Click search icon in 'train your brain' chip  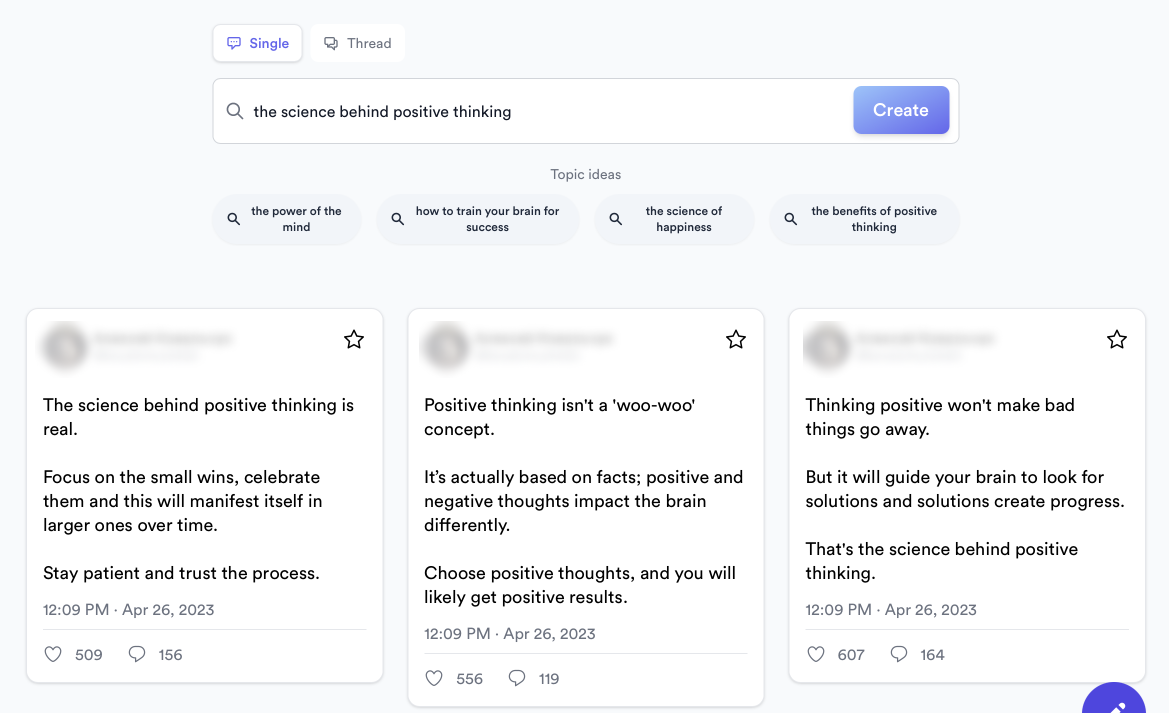pos(398,219)
